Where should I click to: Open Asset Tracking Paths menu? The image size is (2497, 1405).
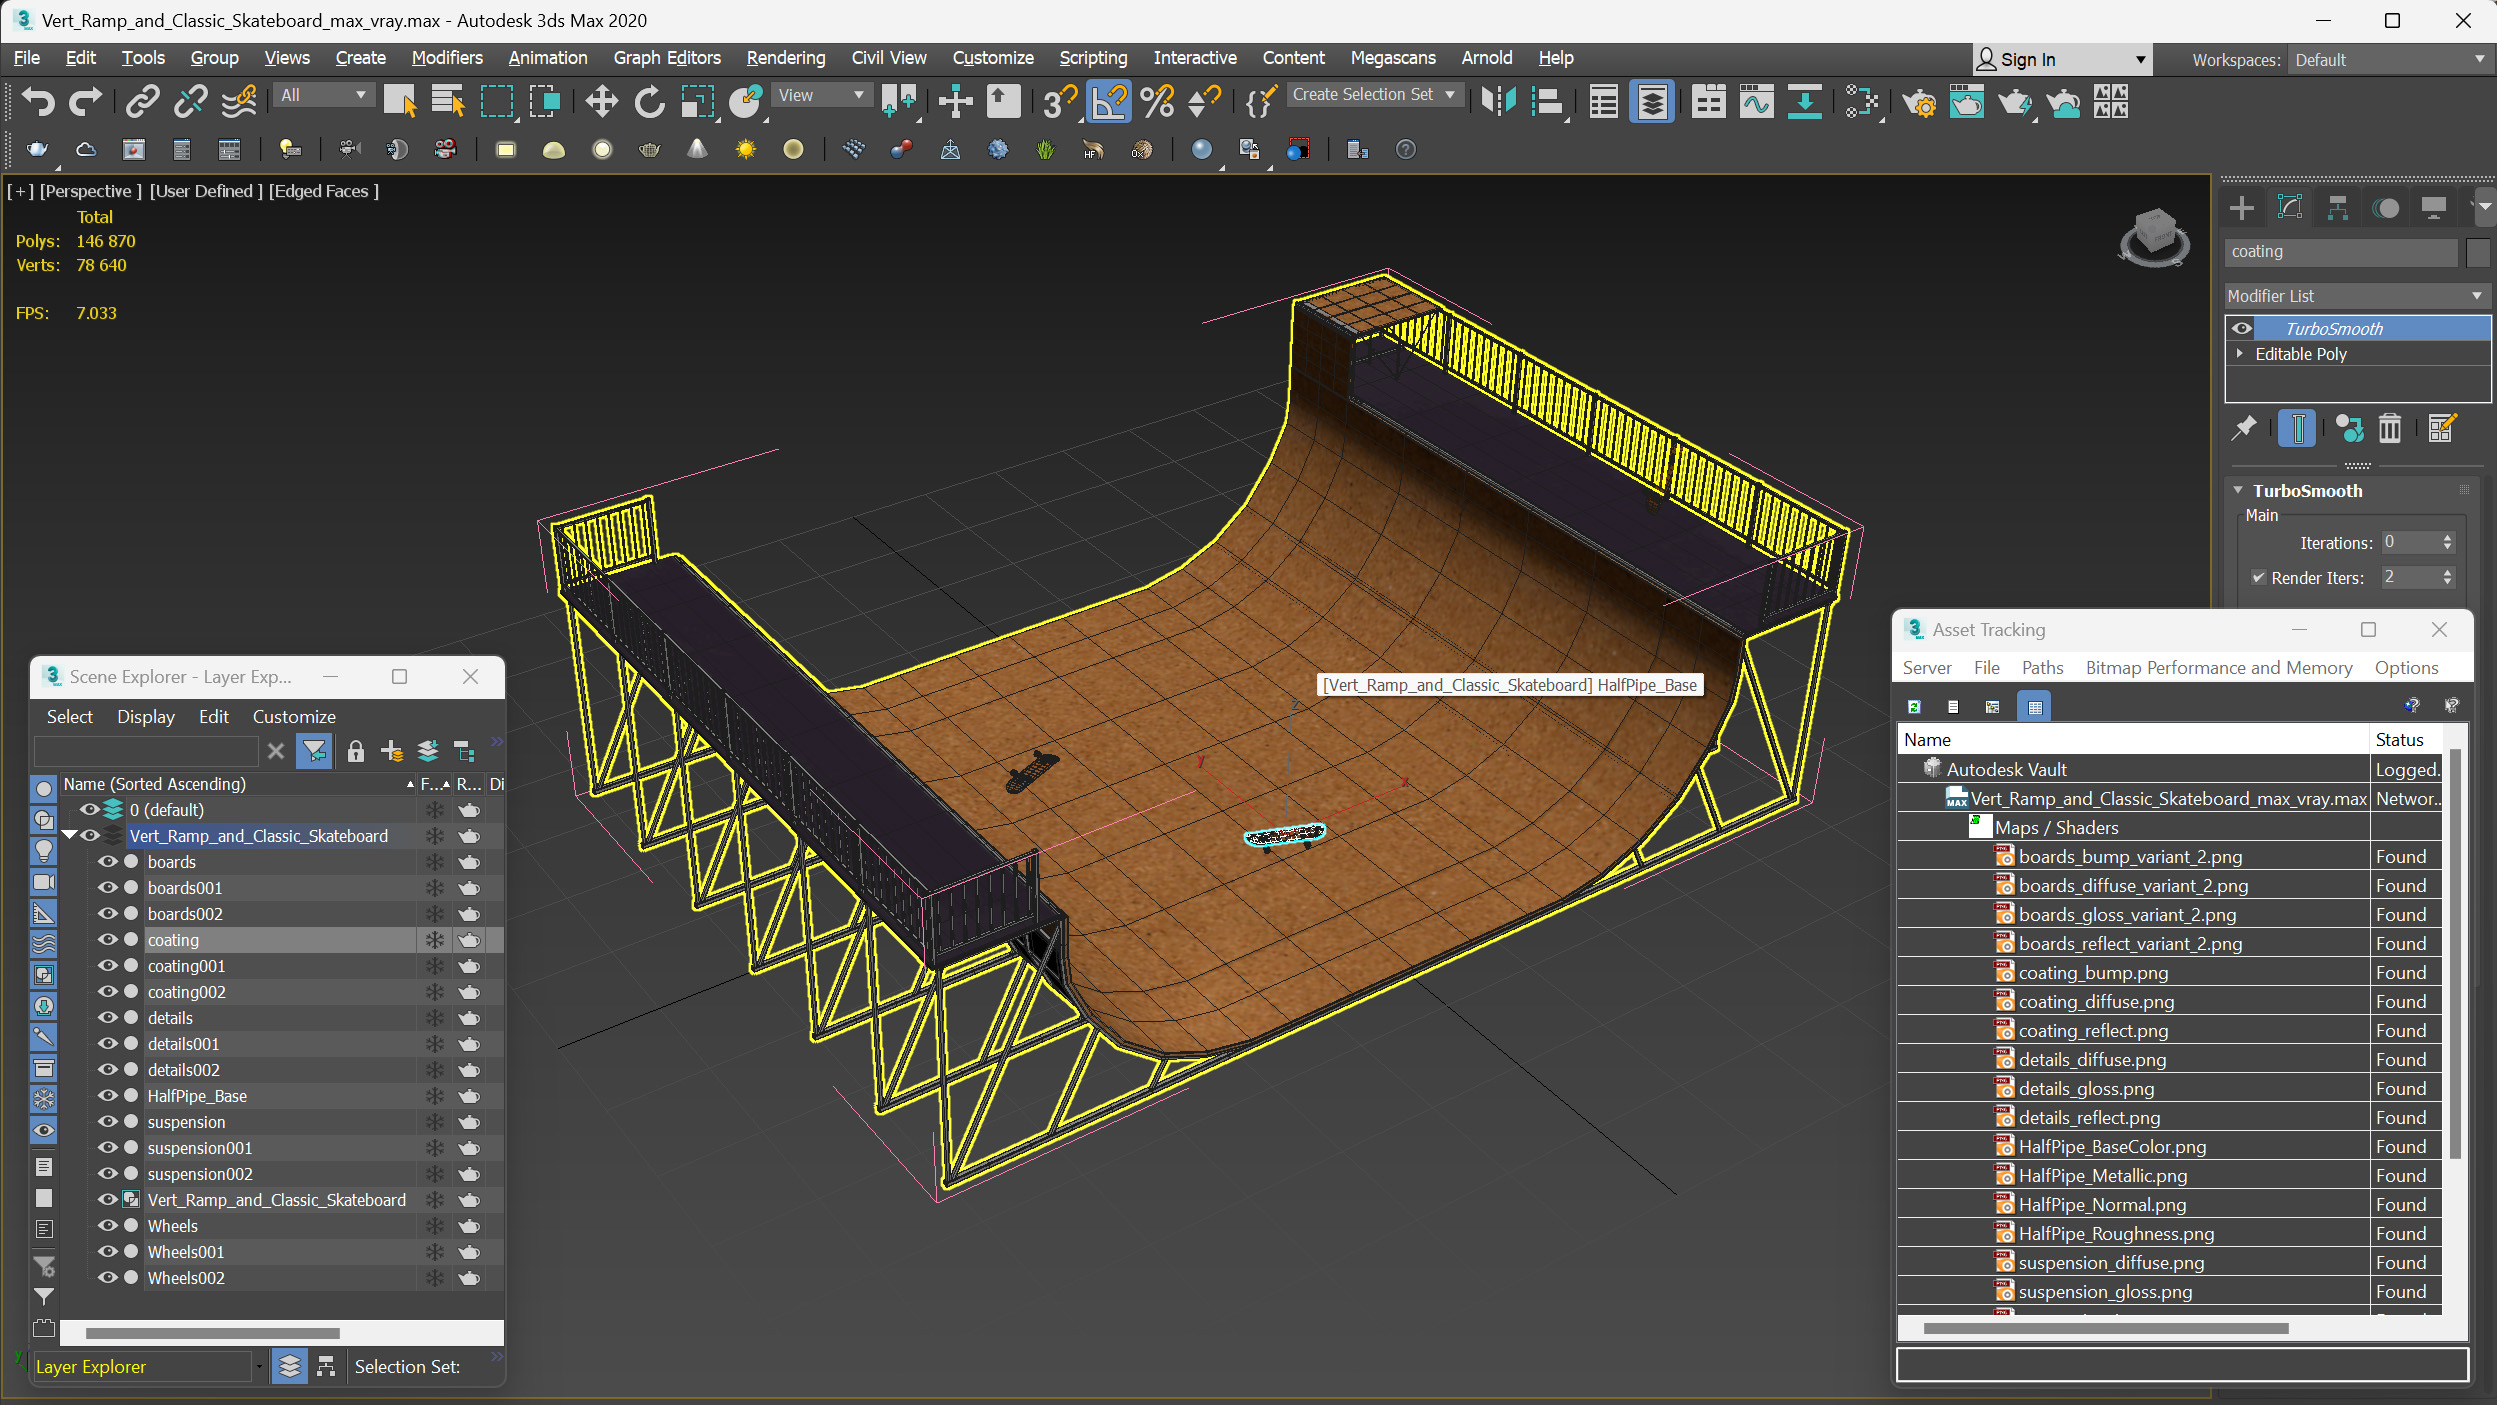2042,667
